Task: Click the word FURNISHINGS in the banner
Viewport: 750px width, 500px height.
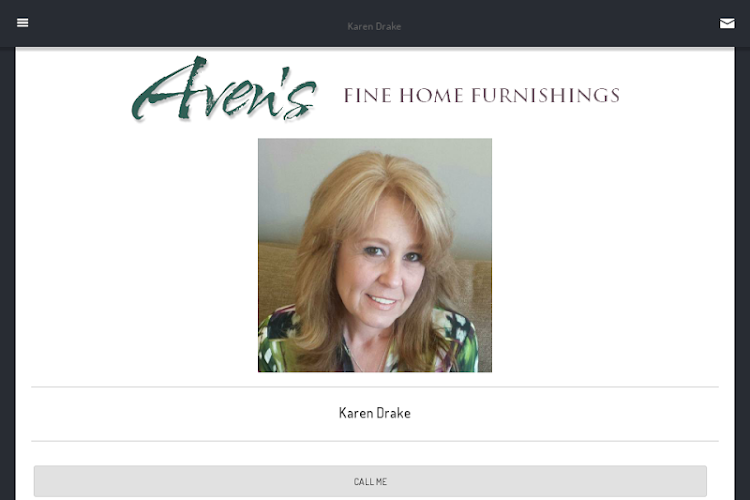Action: 546,95
